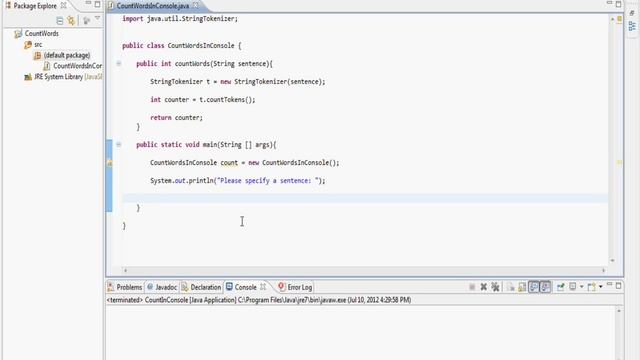Toggle show console on standard error change
The image size is (640, 360).
(545, 287)
